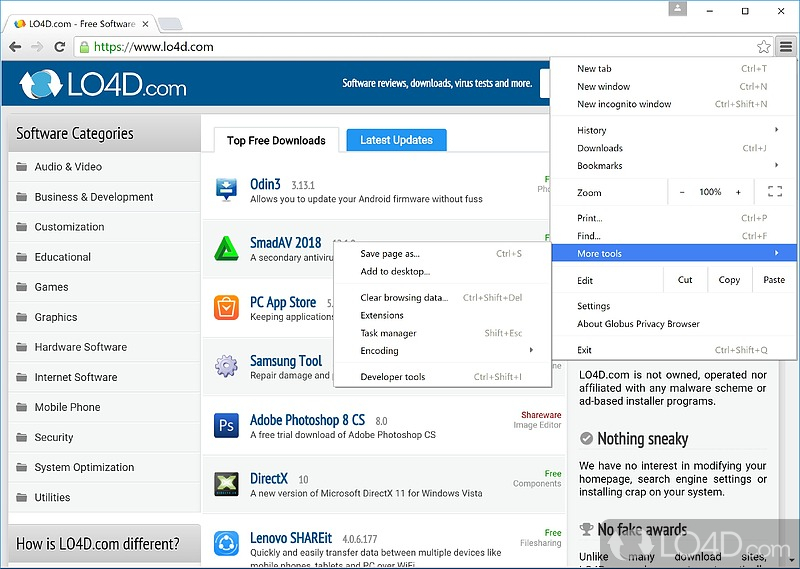Click the Games folder icon
Viewport: 800px width, 569px height.
(x=21, y=287)
